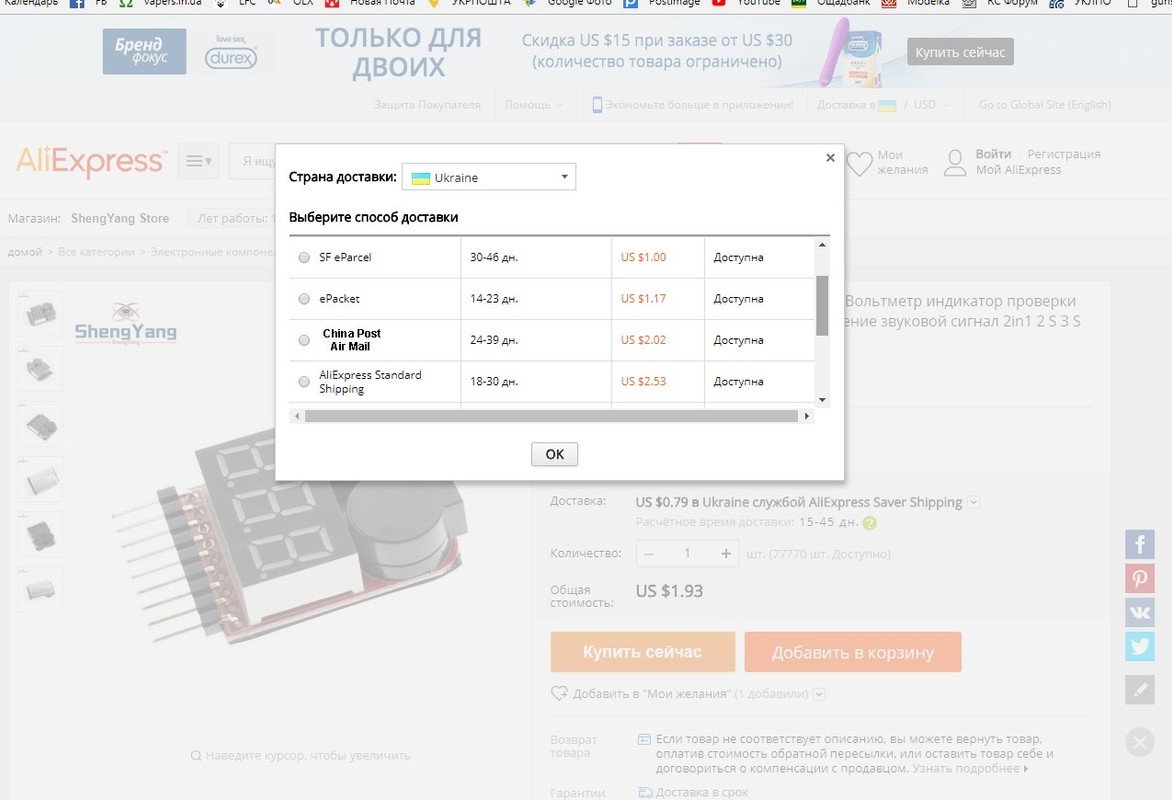Screen dimensions: 1172x800
Task: Share product on Pinterest
Action: (x=1140, y=579)
